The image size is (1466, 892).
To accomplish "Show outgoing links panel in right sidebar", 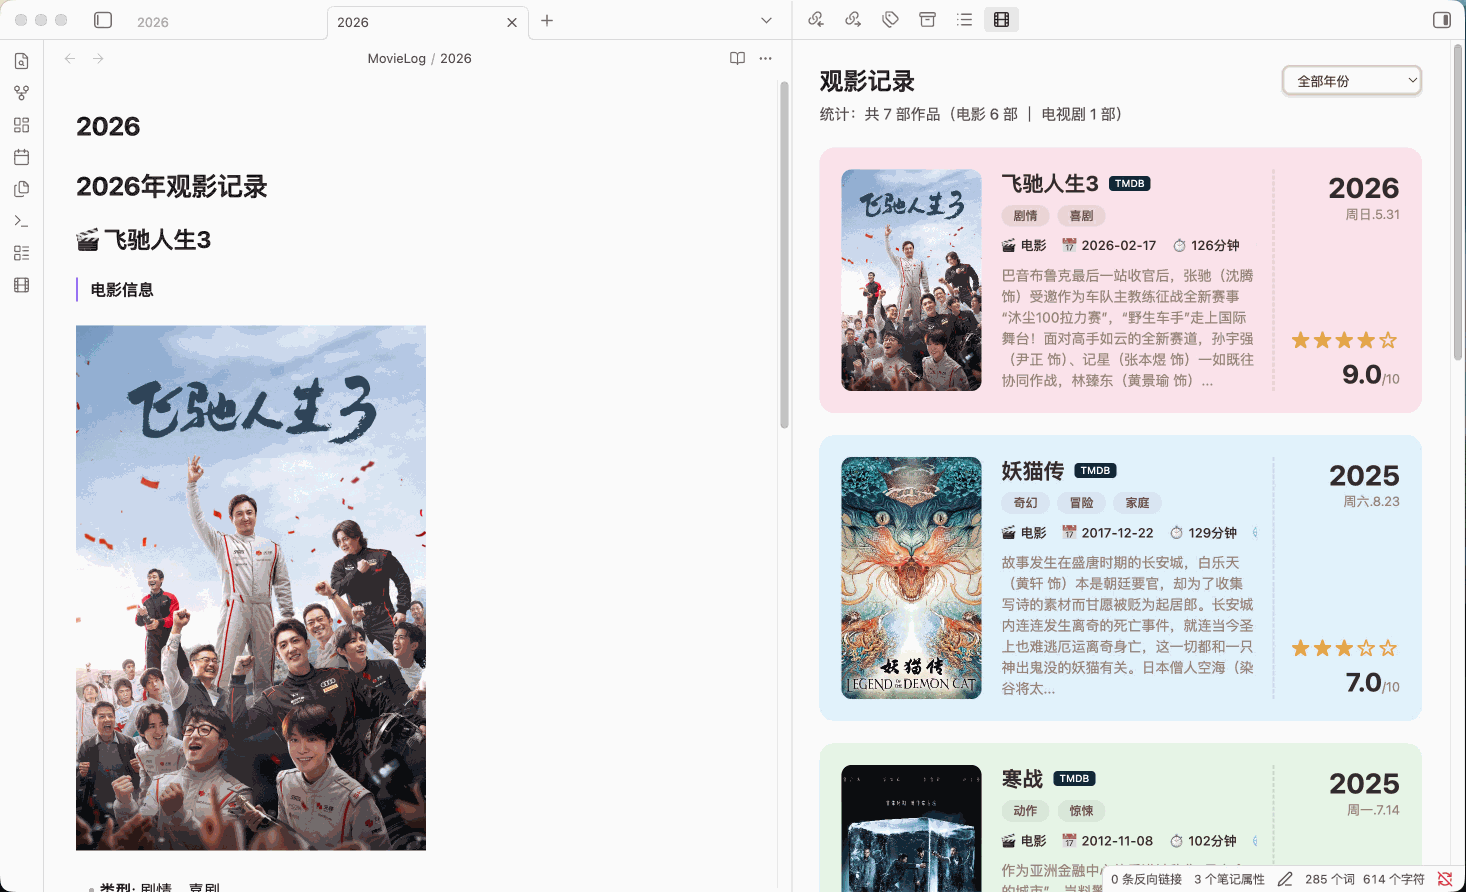I will pos(853,19).
